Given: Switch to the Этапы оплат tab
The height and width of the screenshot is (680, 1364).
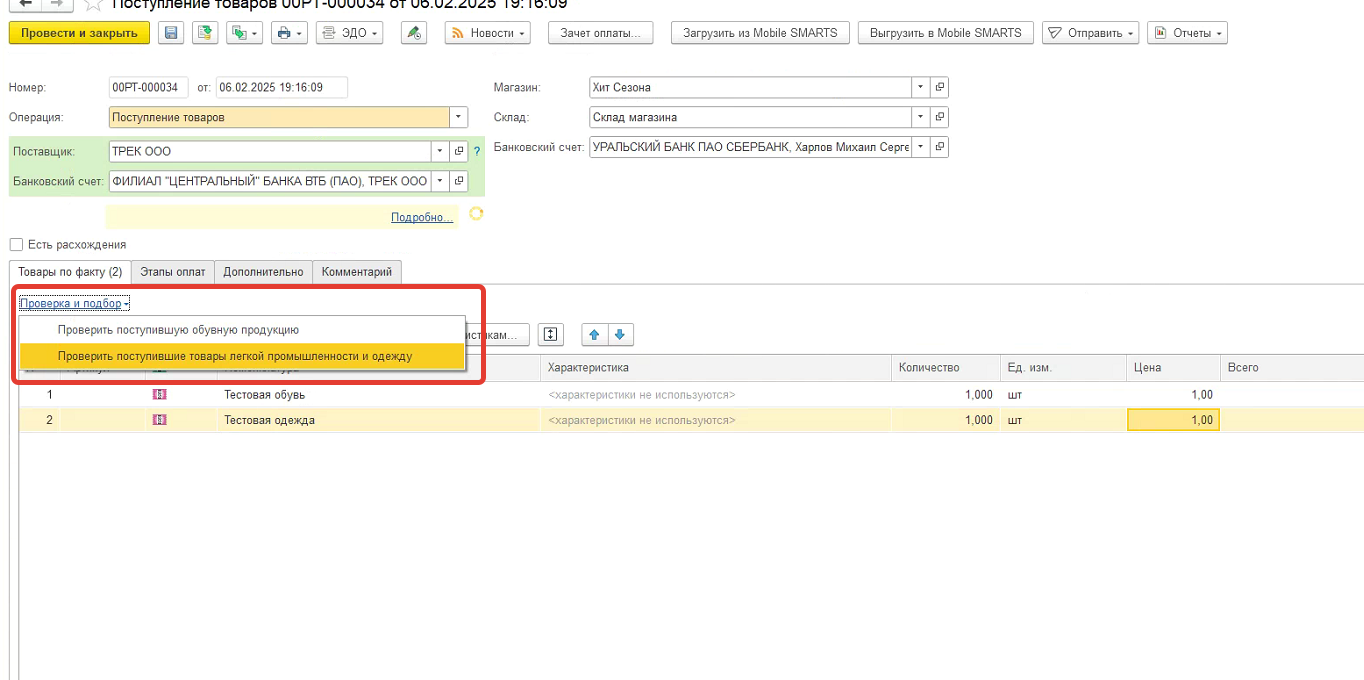Looking at the screenshot, I should [172, 272].
